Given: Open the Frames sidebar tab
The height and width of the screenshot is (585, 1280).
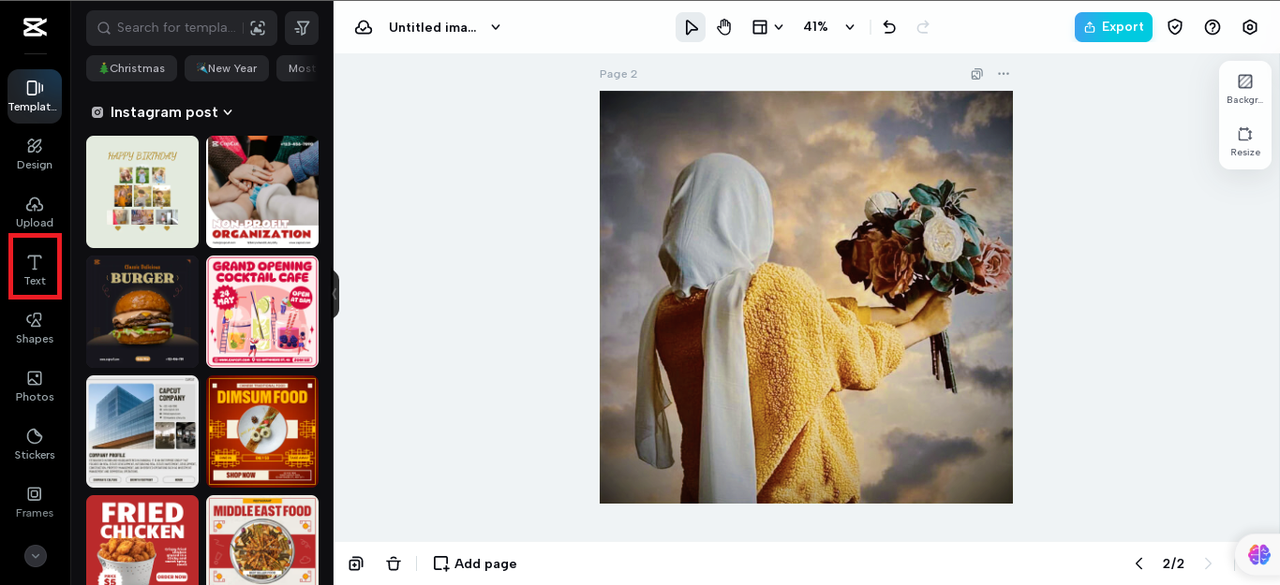Looking at the screenshot, I should (35, 502).
